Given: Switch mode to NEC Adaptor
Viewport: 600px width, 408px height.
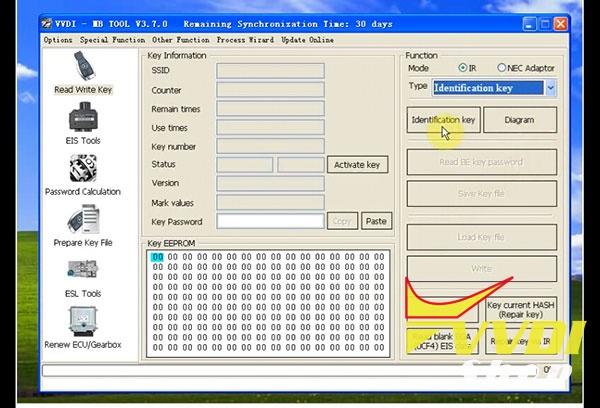Looking at the screenshot, I should click(502, 68).
